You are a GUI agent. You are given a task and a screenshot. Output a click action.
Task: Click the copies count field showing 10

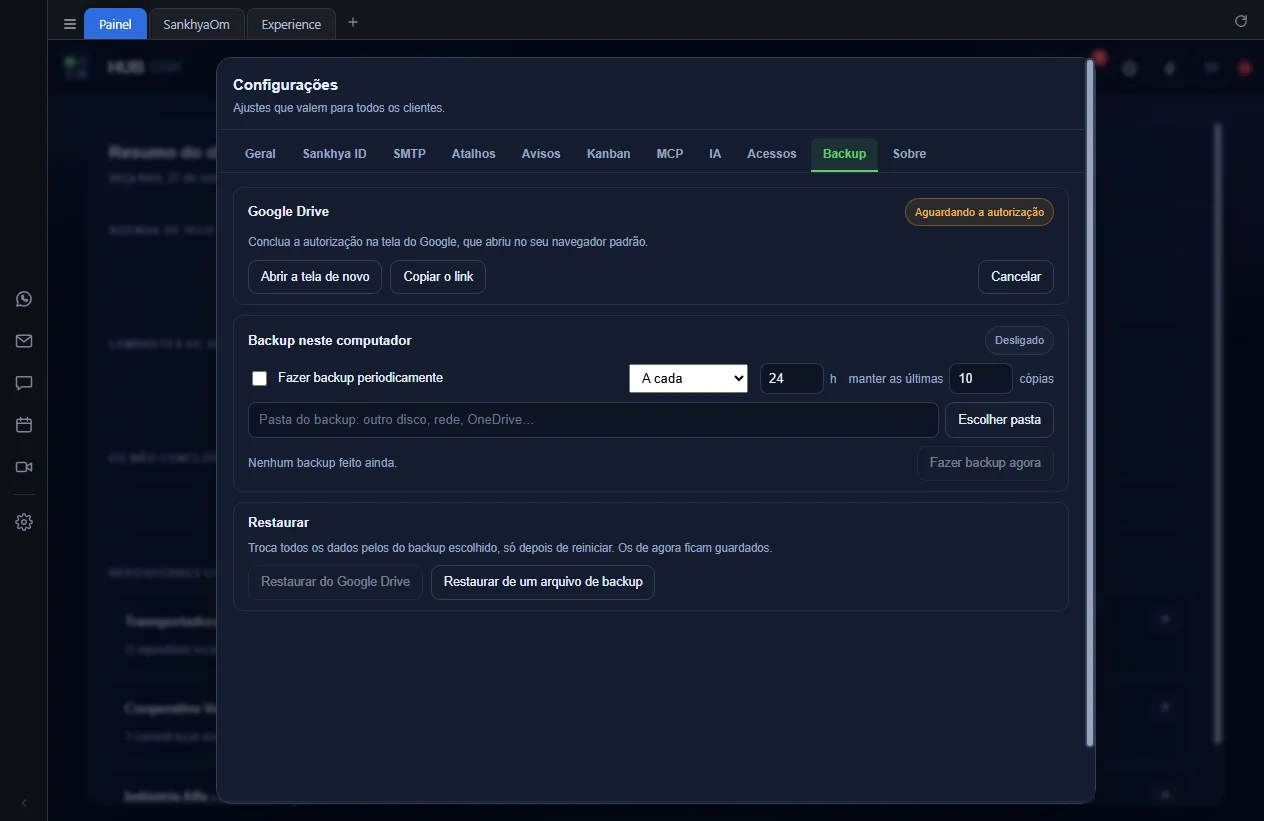981,378
